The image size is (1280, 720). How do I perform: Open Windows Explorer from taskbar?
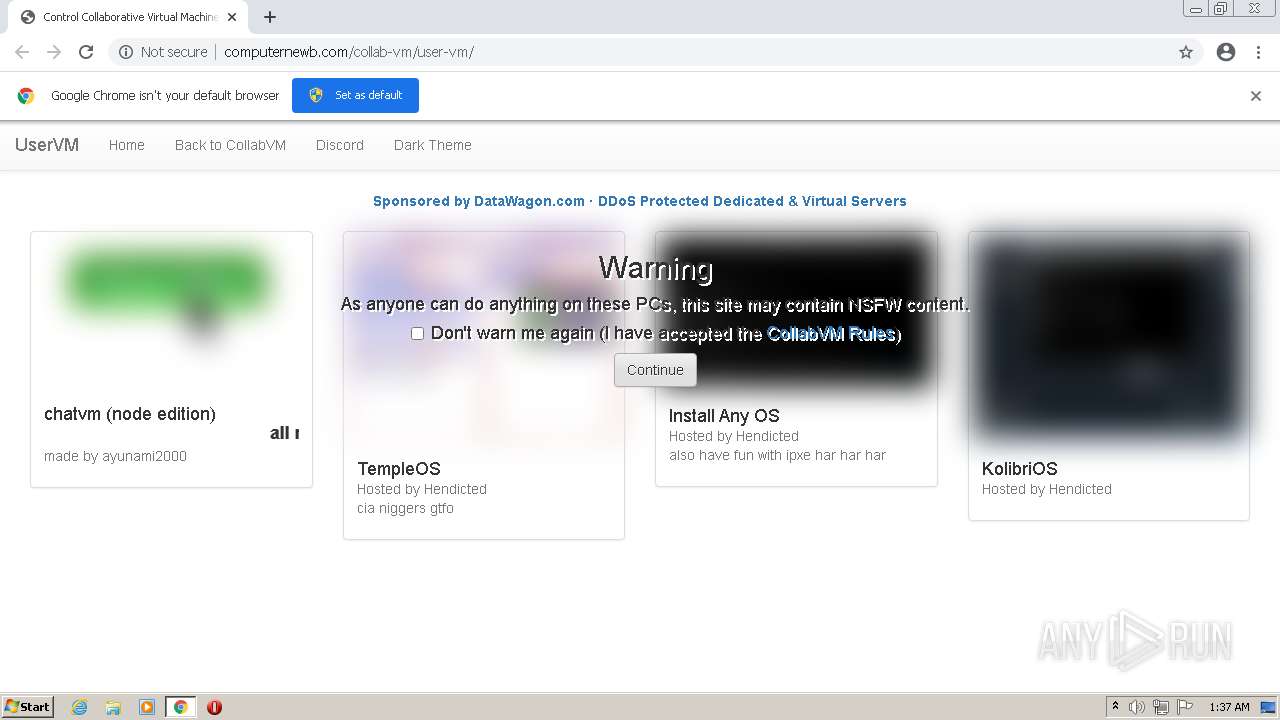[113, 707]
